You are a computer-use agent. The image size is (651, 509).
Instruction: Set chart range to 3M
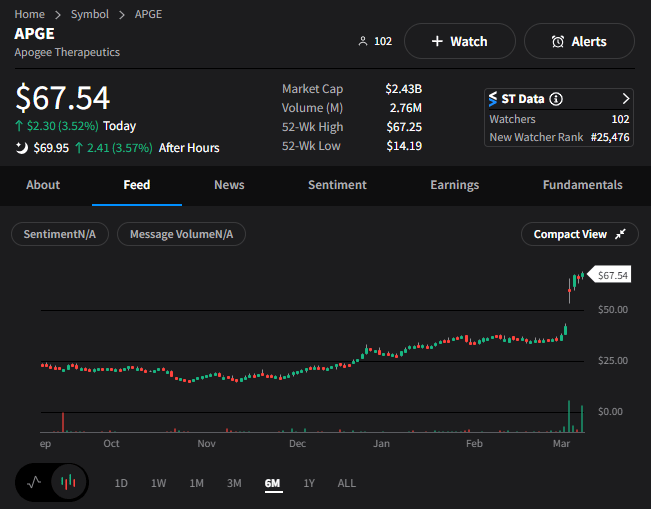pyautogui.click(x=234, y=483)
